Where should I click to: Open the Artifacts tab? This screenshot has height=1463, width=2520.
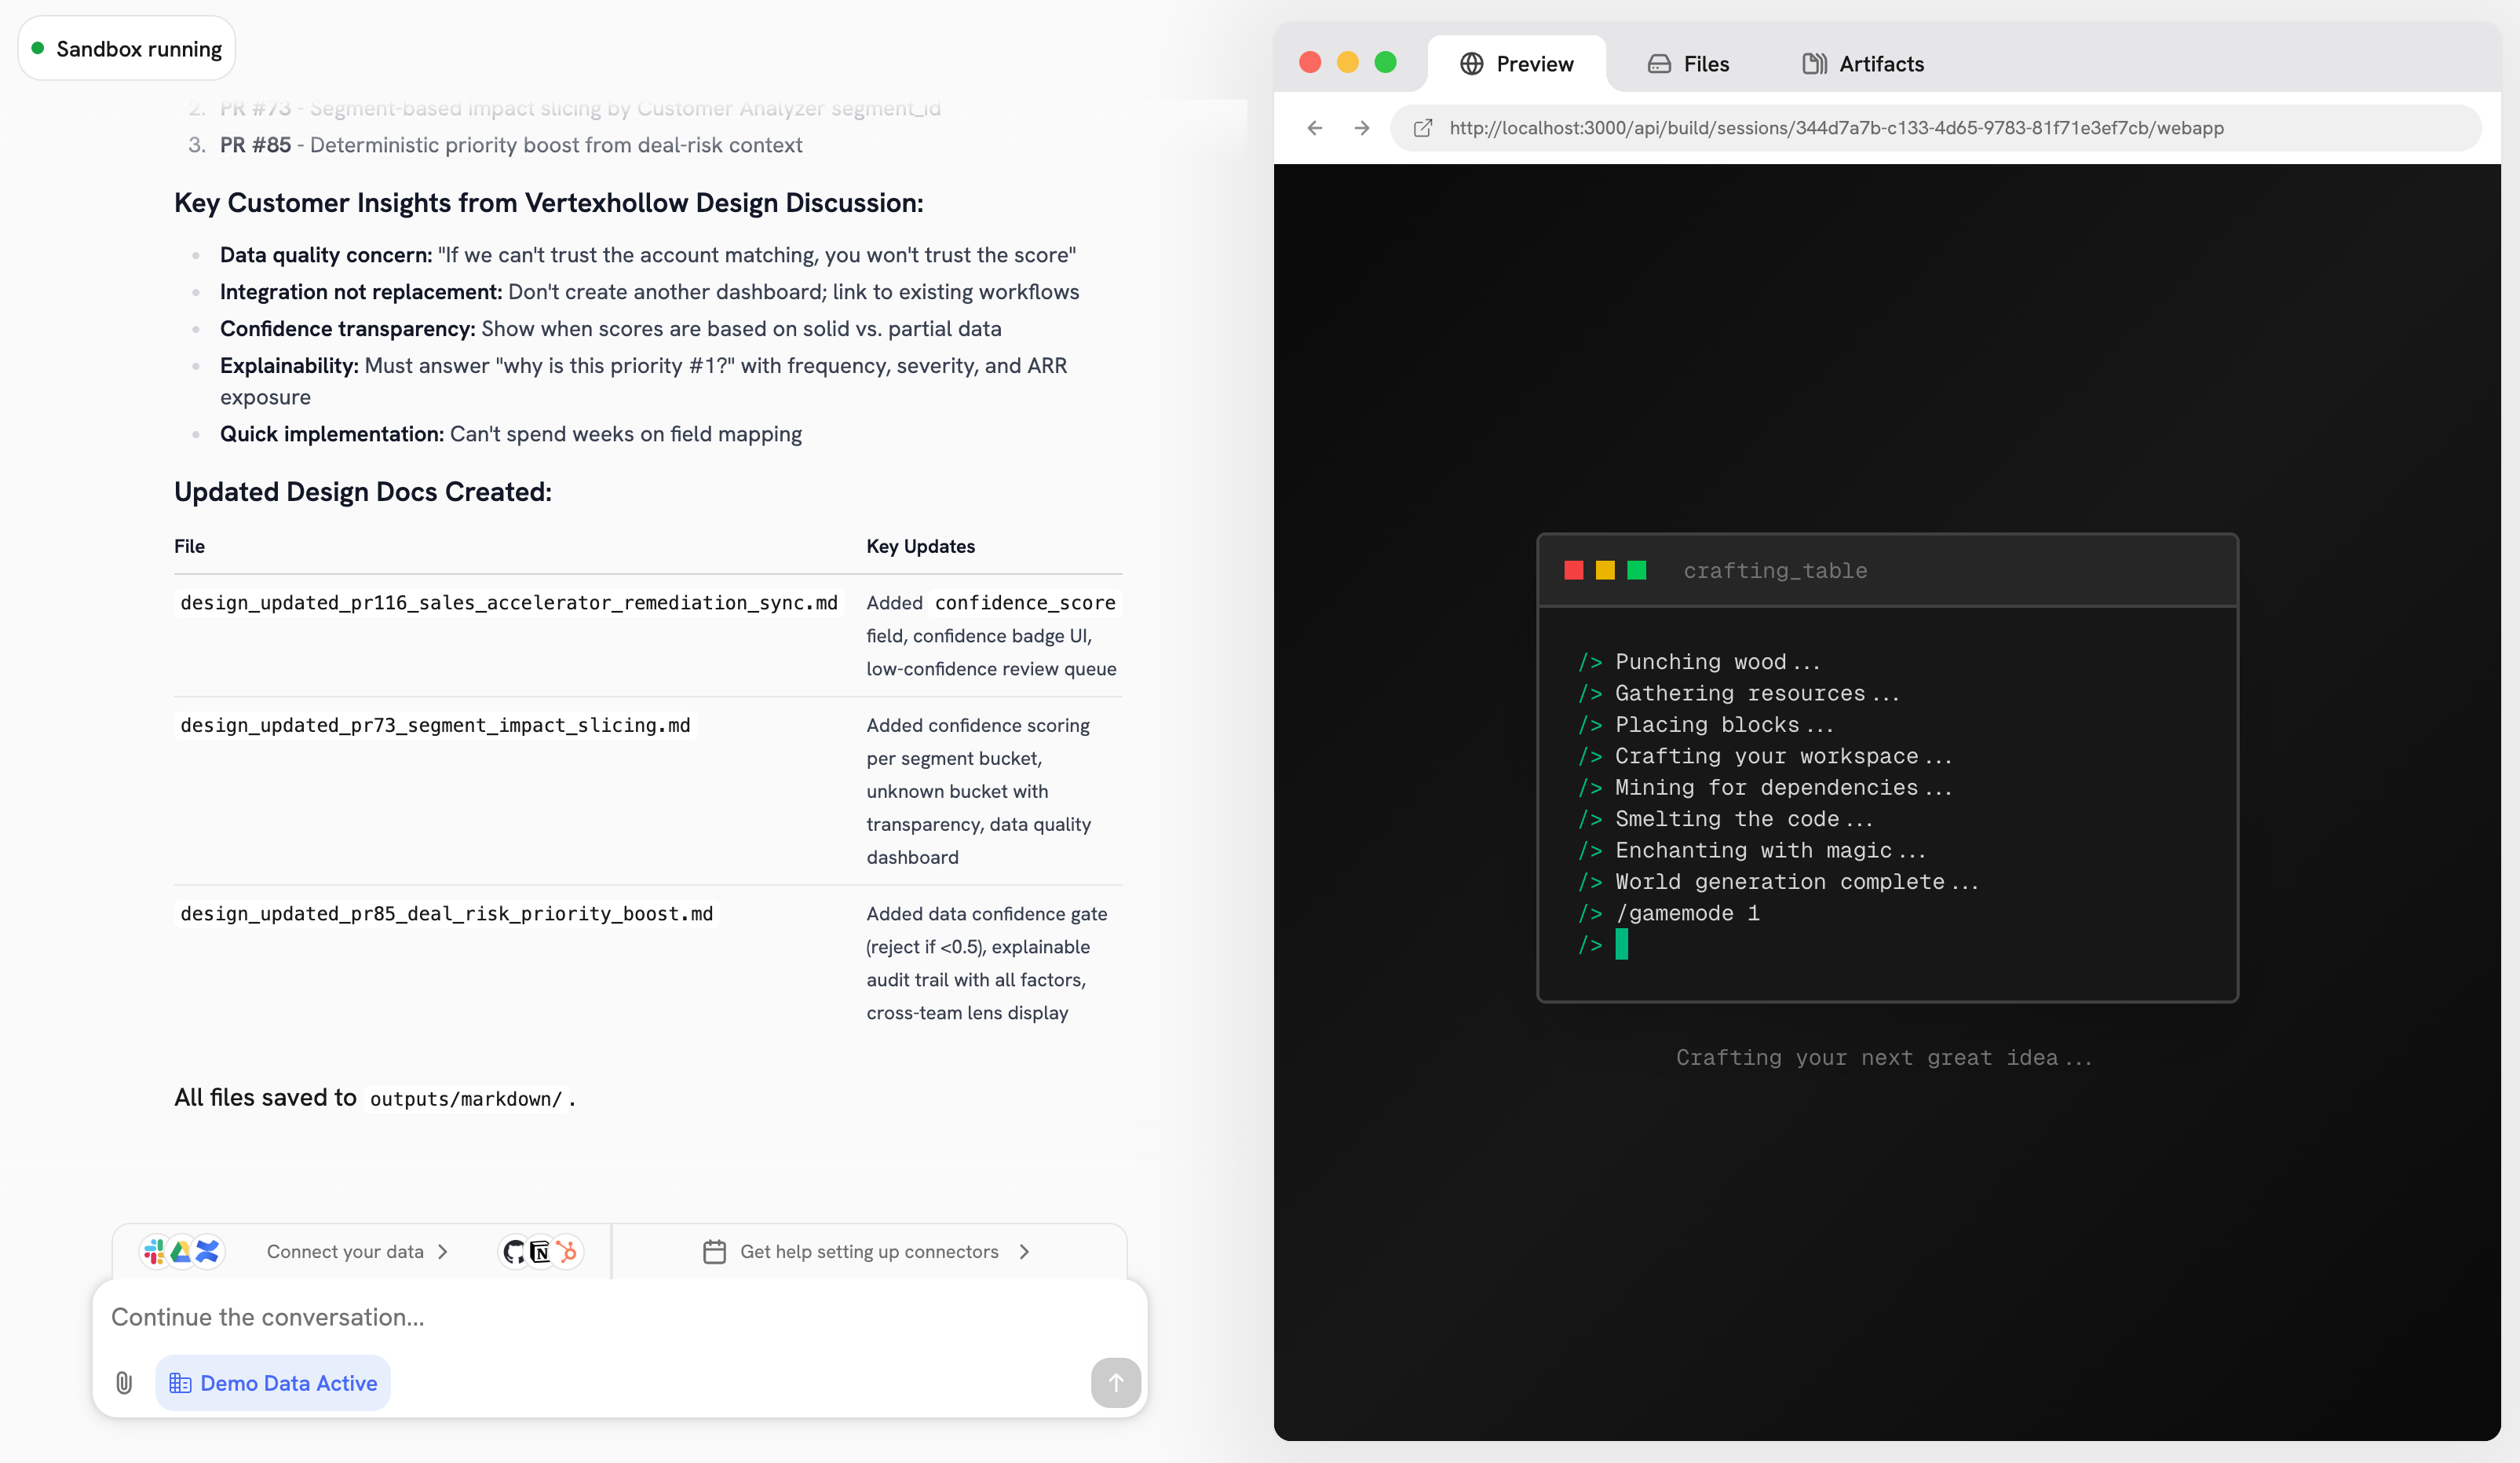coord(1863,64)
